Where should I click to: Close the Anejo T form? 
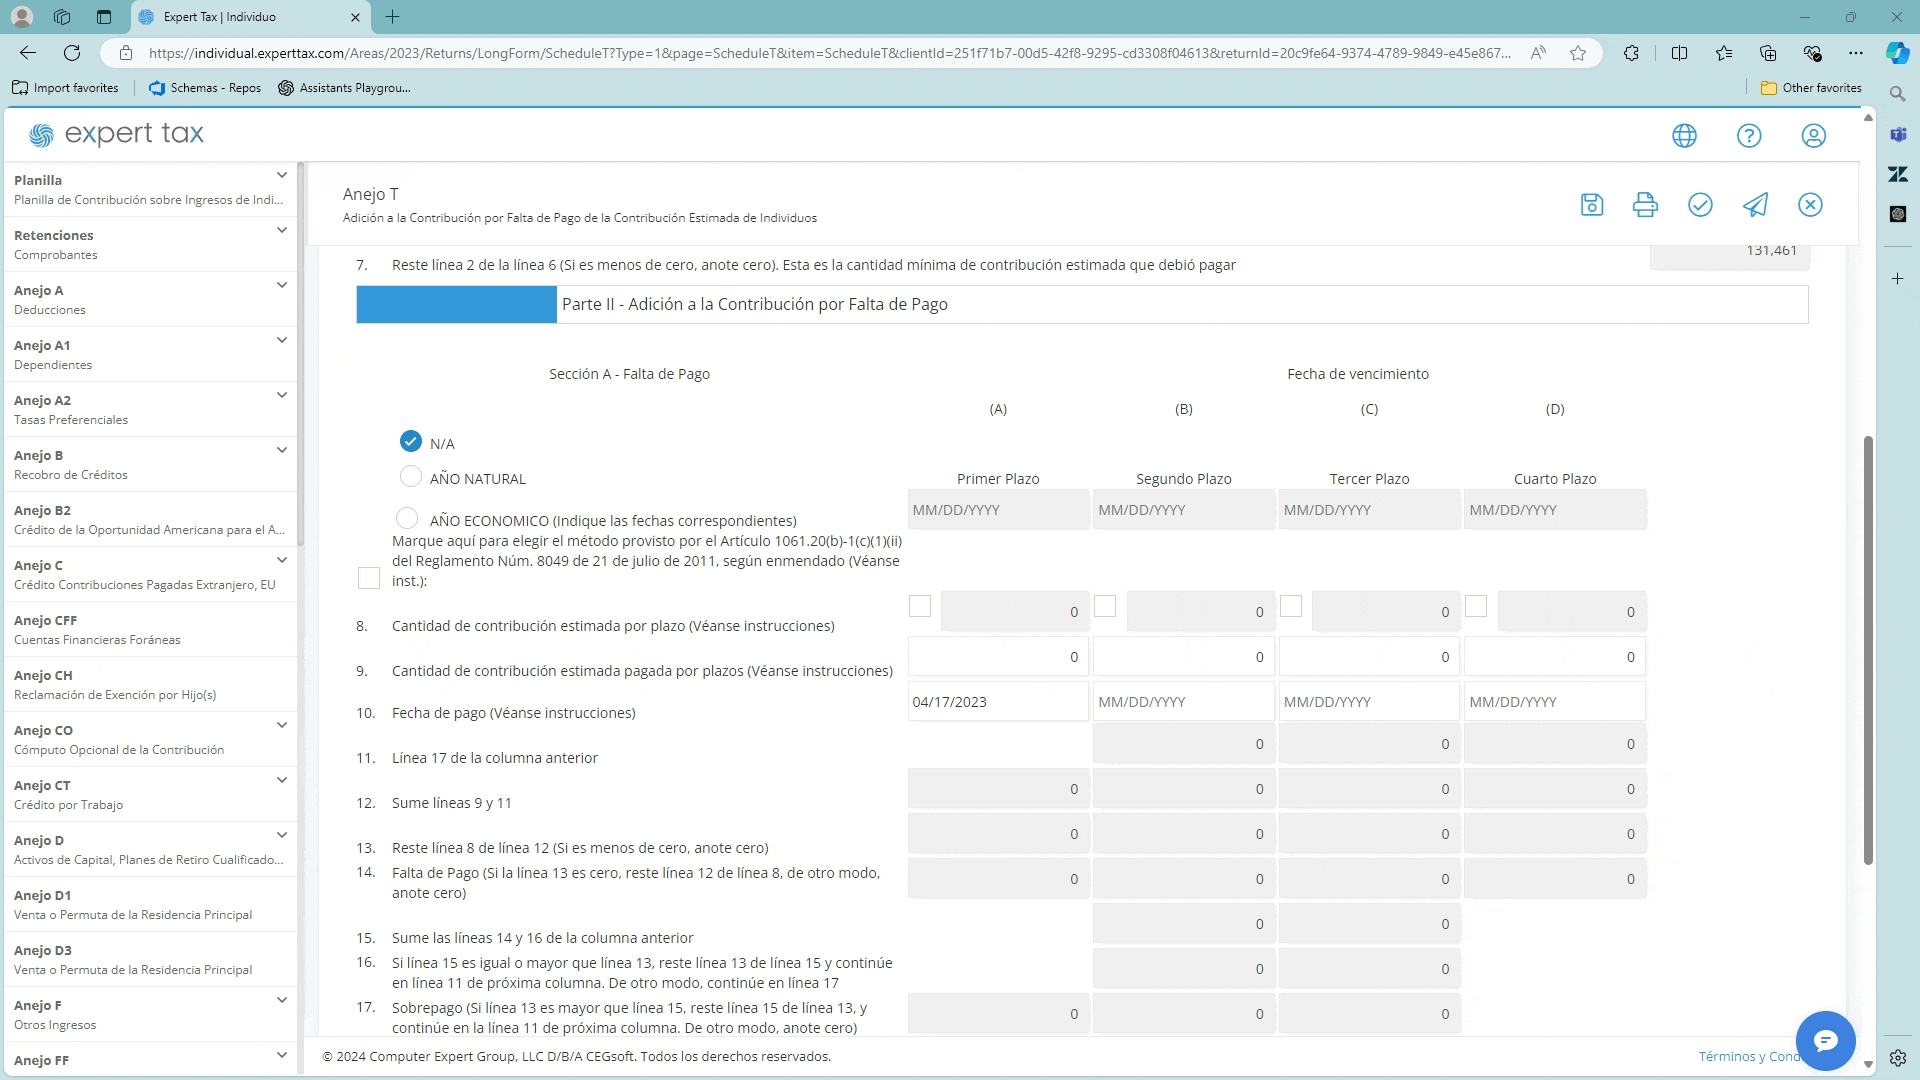(1810, 205)
